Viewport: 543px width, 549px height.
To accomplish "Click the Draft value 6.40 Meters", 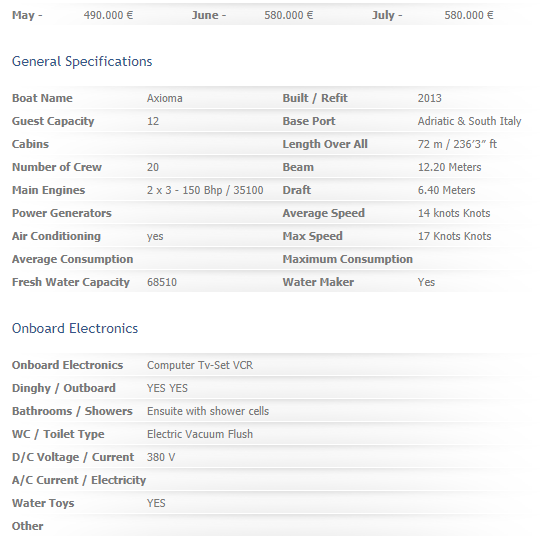I will click(x=446, y=190).
